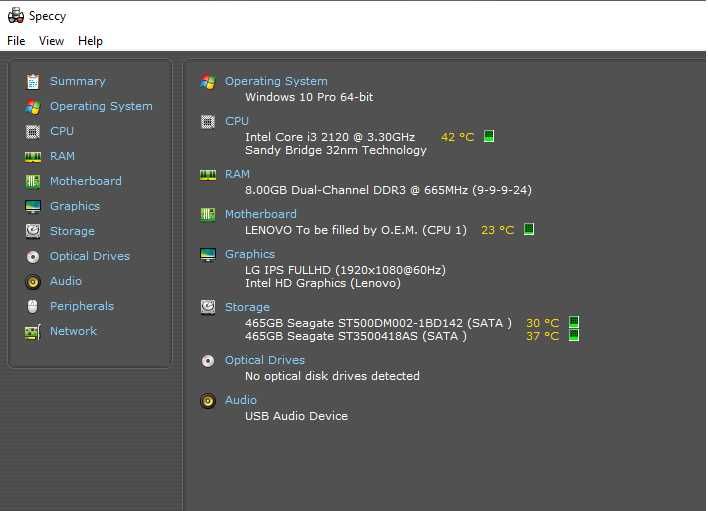This screenshot has width=708, height=511.
Task: Select Optical Drives in the sidebar
Action: pyautogui.click(x=89, y=256)
